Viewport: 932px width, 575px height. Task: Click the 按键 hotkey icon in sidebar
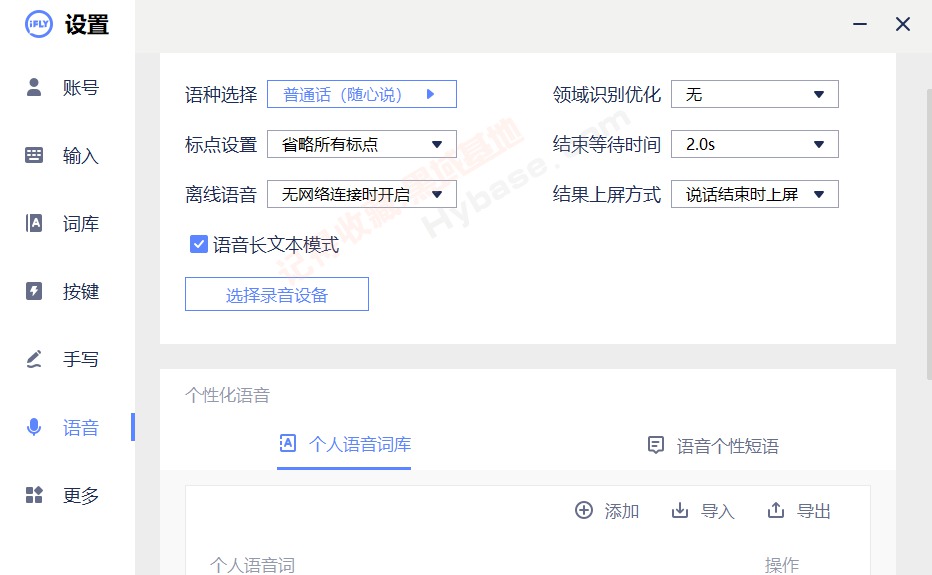tap(34, 291)
